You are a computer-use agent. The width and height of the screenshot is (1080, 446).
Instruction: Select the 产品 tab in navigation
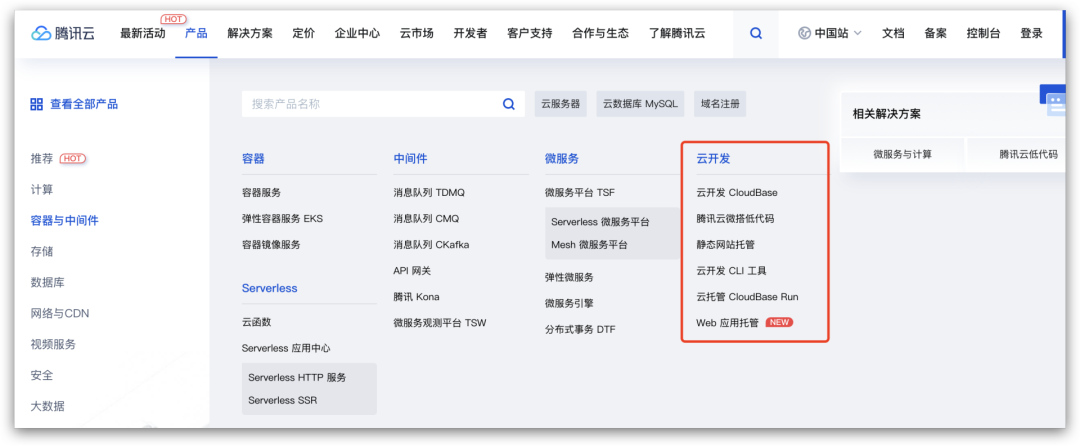coord(196,33)
